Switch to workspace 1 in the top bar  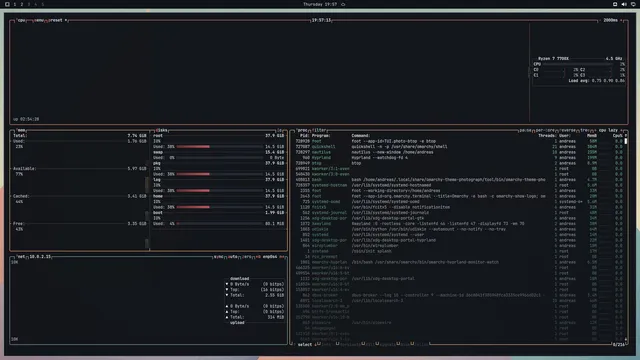(15, 4)
